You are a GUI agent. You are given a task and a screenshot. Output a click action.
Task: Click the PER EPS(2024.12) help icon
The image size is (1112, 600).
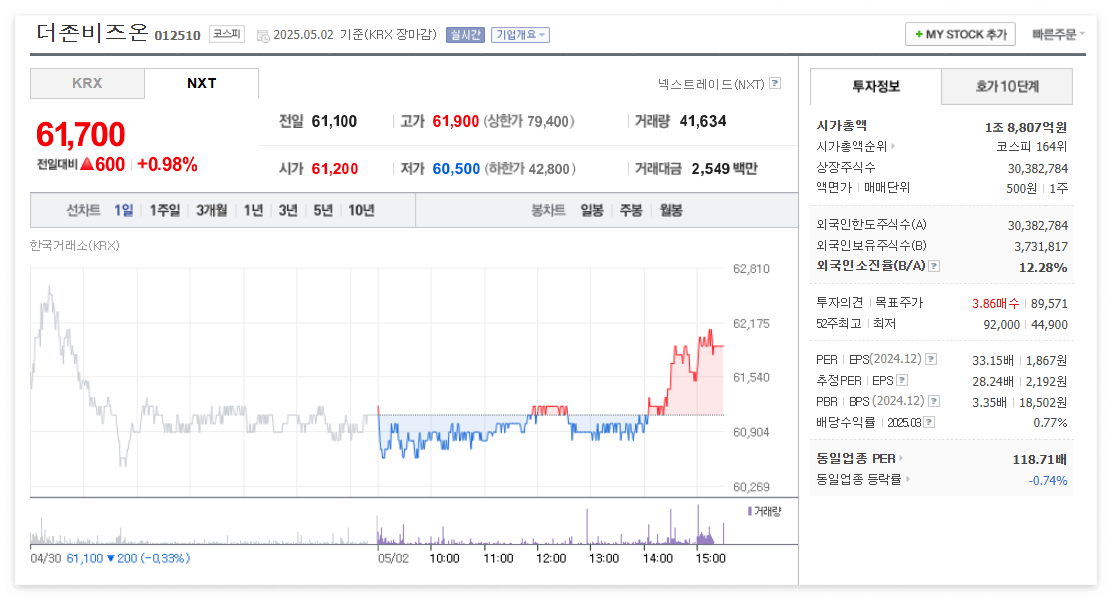(931, 359)
